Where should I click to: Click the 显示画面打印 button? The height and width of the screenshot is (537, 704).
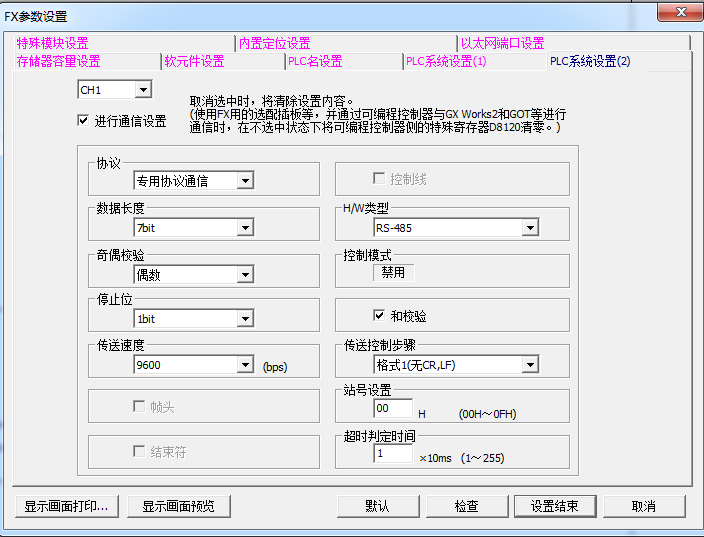66,506
